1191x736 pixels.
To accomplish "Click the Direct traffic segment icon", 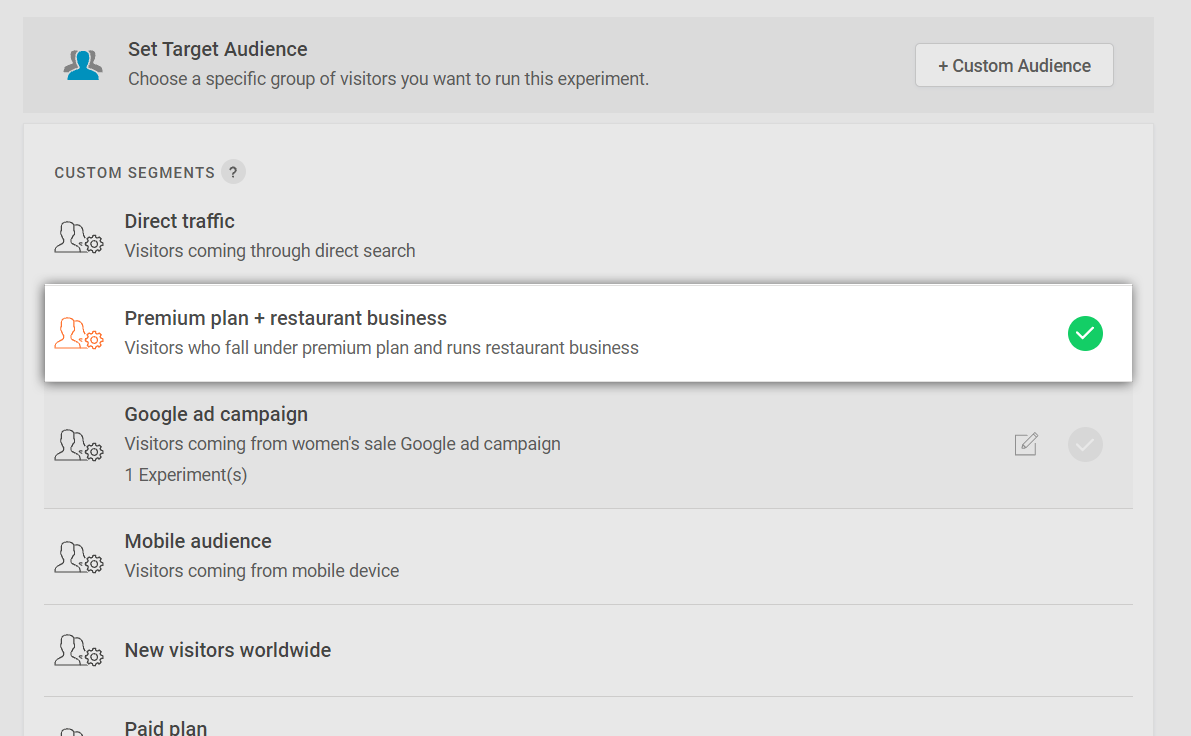I will pyautogui.click(x=79, y=237).
